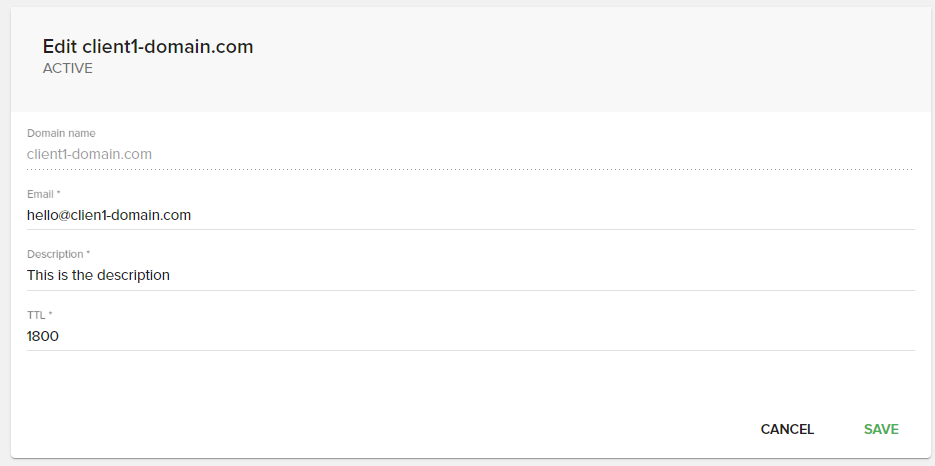Click the dotted underline under Domain name
This screenshot has width=935, height=466.
470,169
